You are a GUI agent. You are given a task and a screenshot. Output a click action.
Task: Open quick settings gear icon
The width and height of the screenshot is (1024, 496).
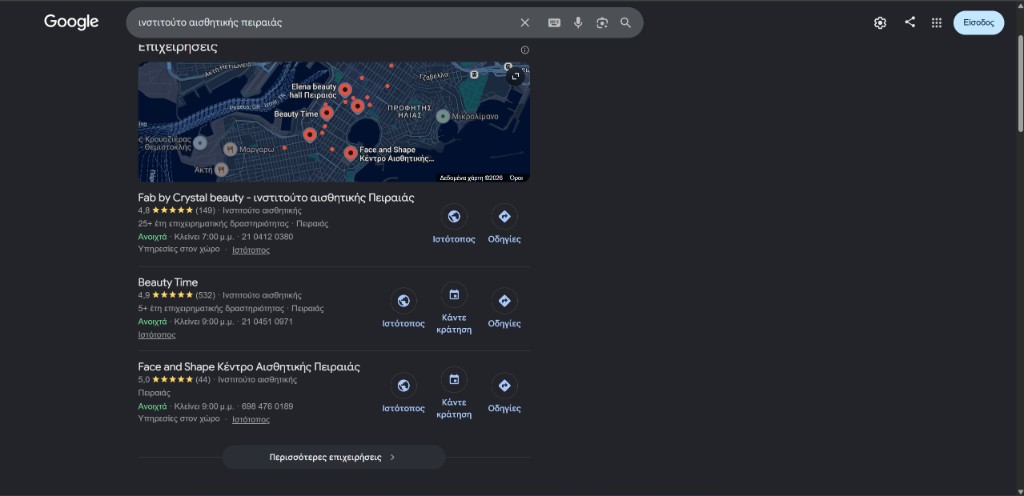tap(880, 23)
